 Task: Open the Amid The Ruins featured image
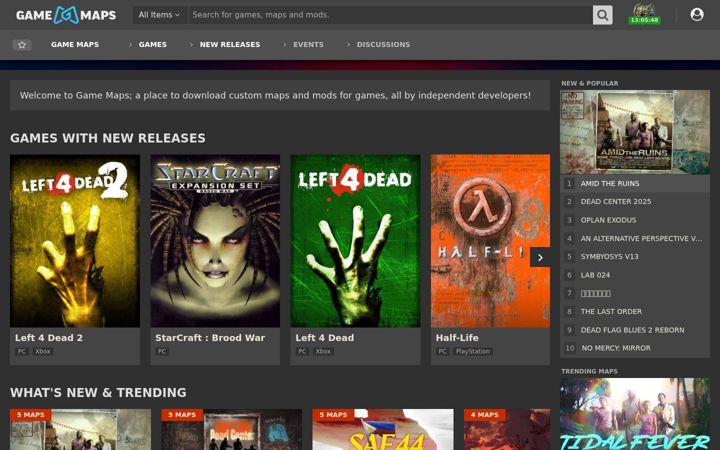(x=635, y=132)
